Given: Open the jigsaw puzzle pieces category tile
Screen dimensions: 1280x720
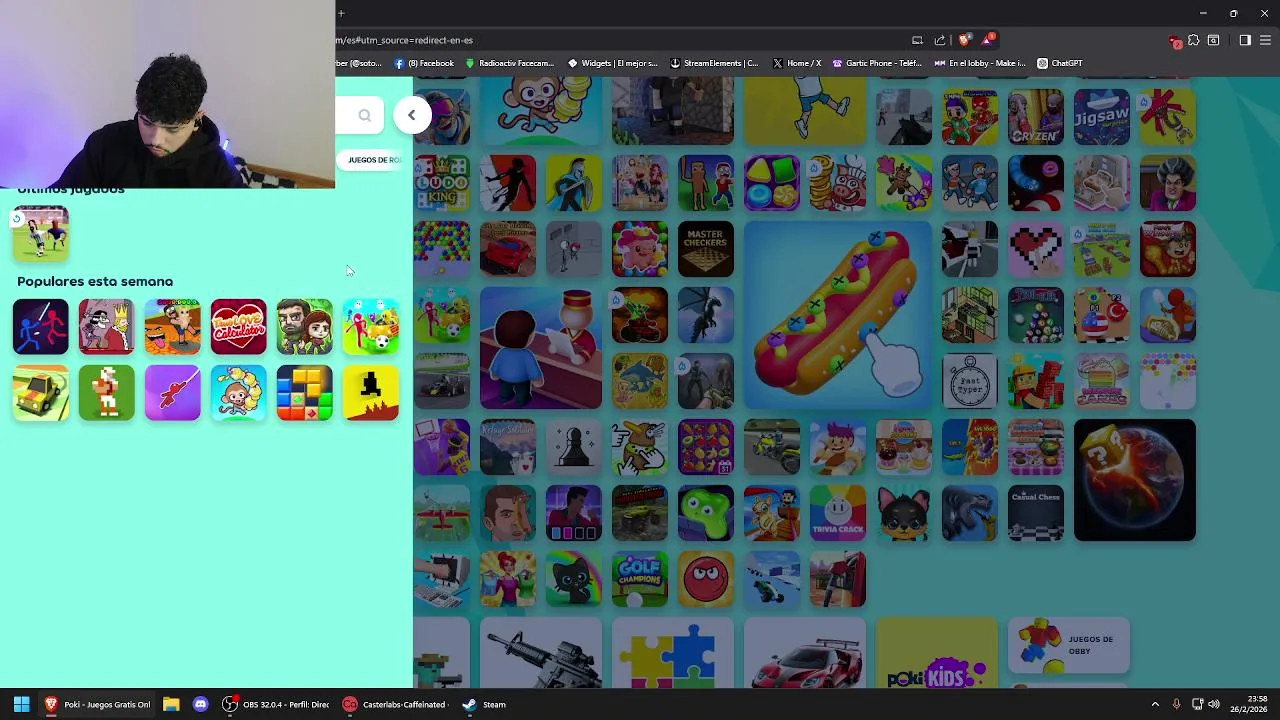Looking at the screenshot, I should point(673,653).
